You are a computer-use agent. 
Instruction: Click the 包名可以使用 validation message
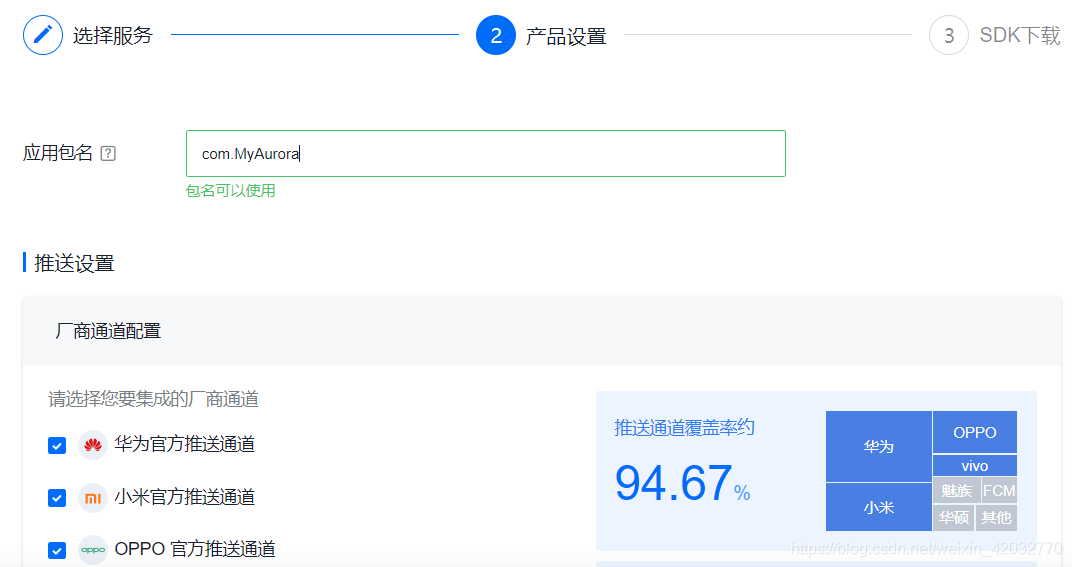(230, 191)
